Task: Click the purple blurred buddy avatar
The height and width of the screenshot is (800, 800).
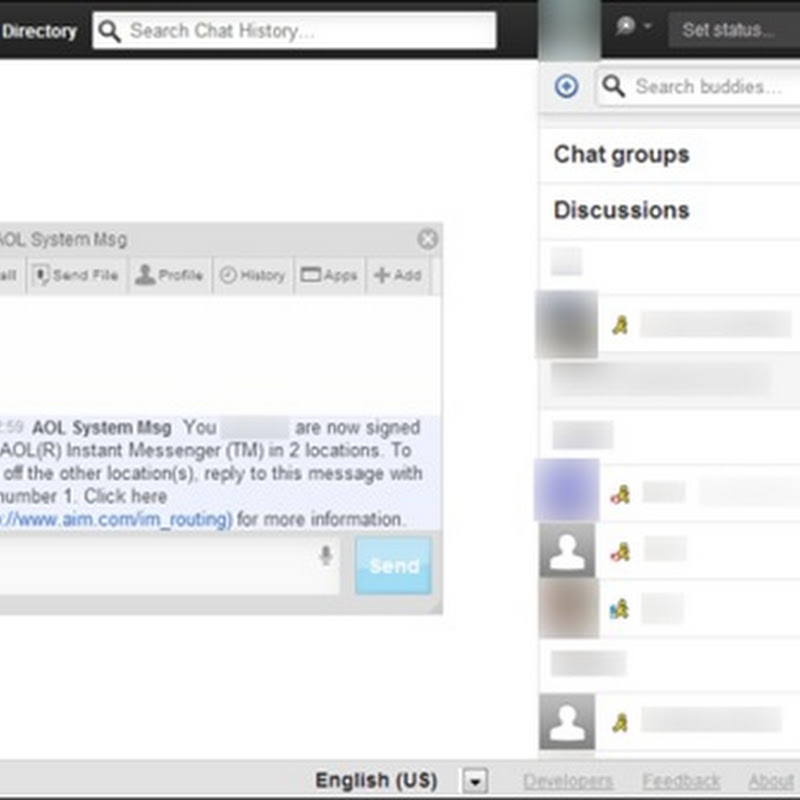Action: click(x=567, y=490)
